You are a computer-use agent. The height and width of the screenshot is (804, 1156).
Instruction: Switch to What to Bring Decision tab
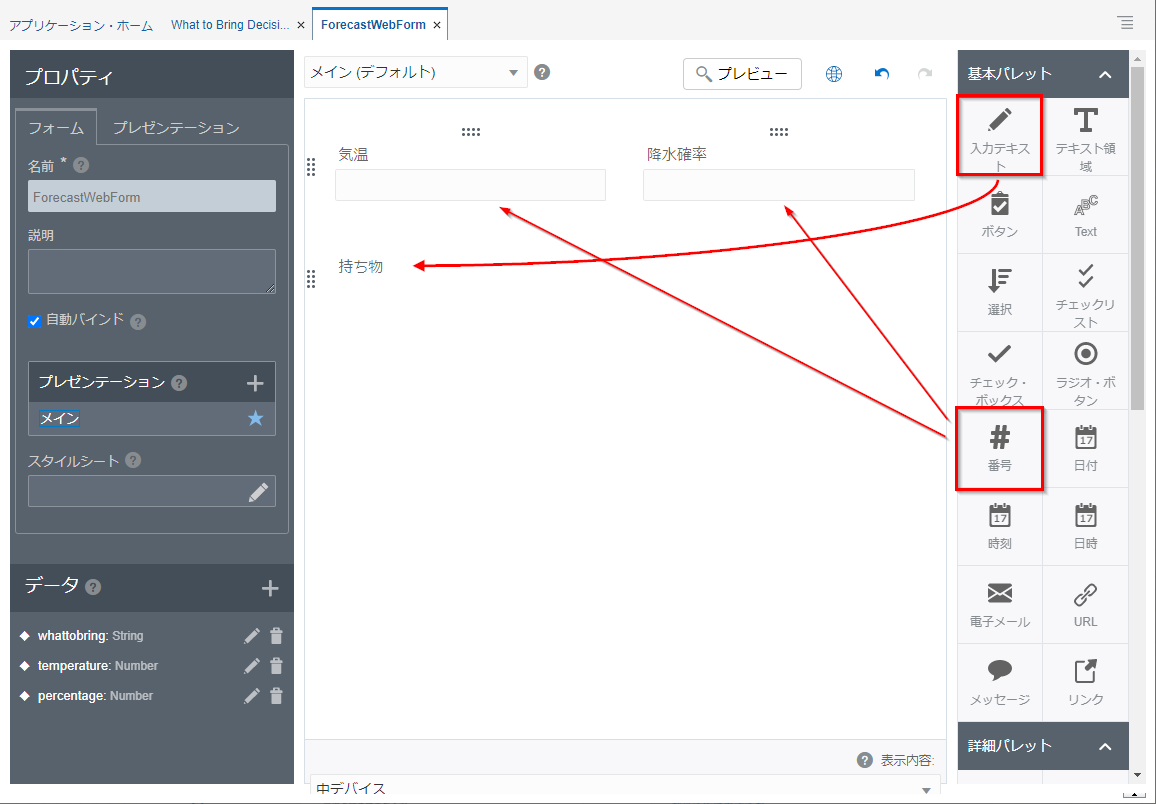point(230,25)
